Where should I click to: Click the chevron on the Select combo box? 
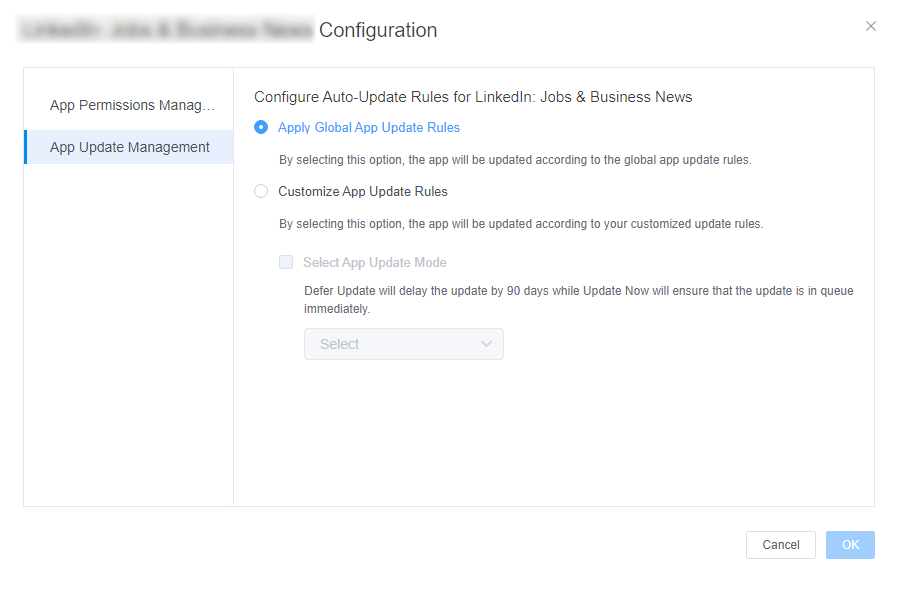(487, 344)
